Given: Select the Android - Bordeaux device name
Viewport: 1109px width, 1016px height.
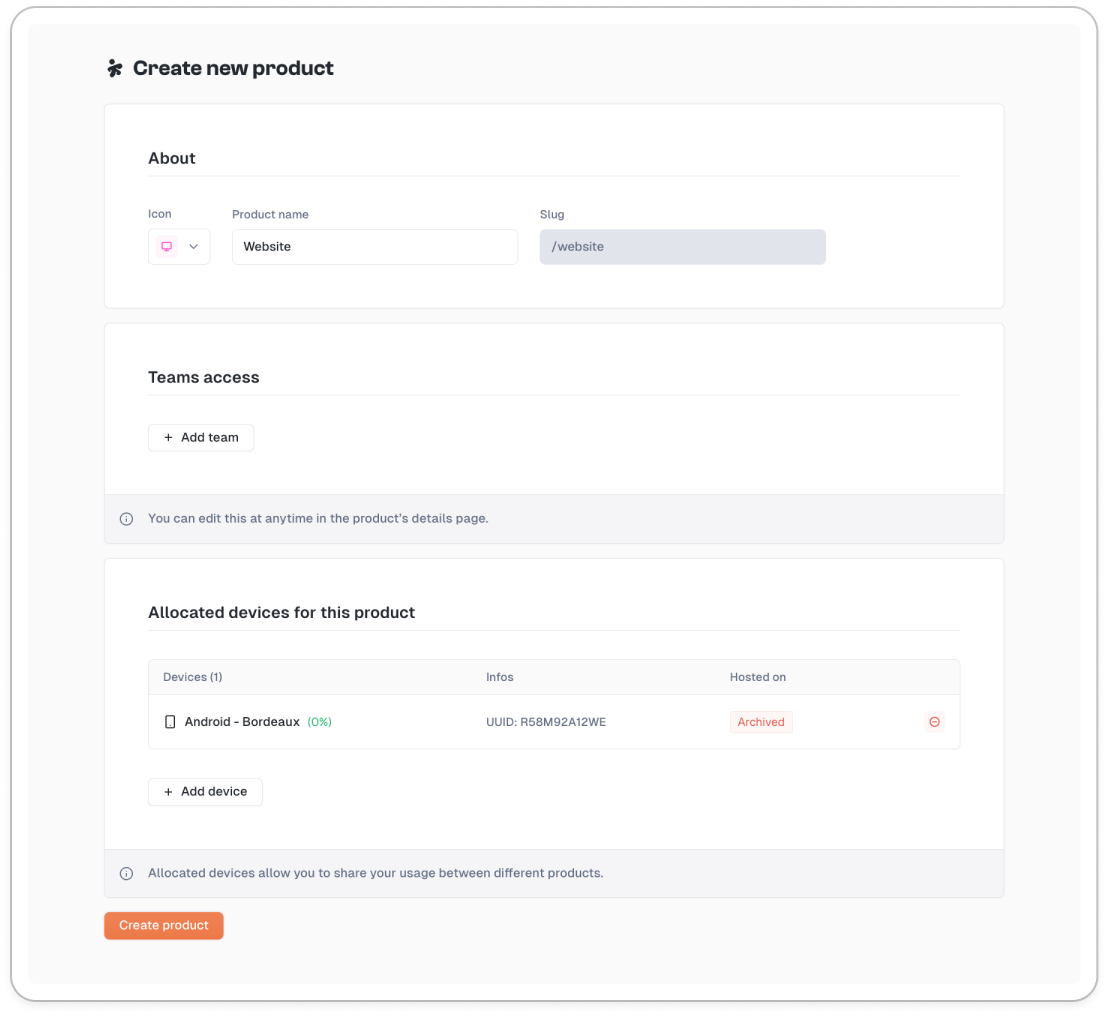Looking at the screenshot, I should pyautogui.click(x=242, y=722).
